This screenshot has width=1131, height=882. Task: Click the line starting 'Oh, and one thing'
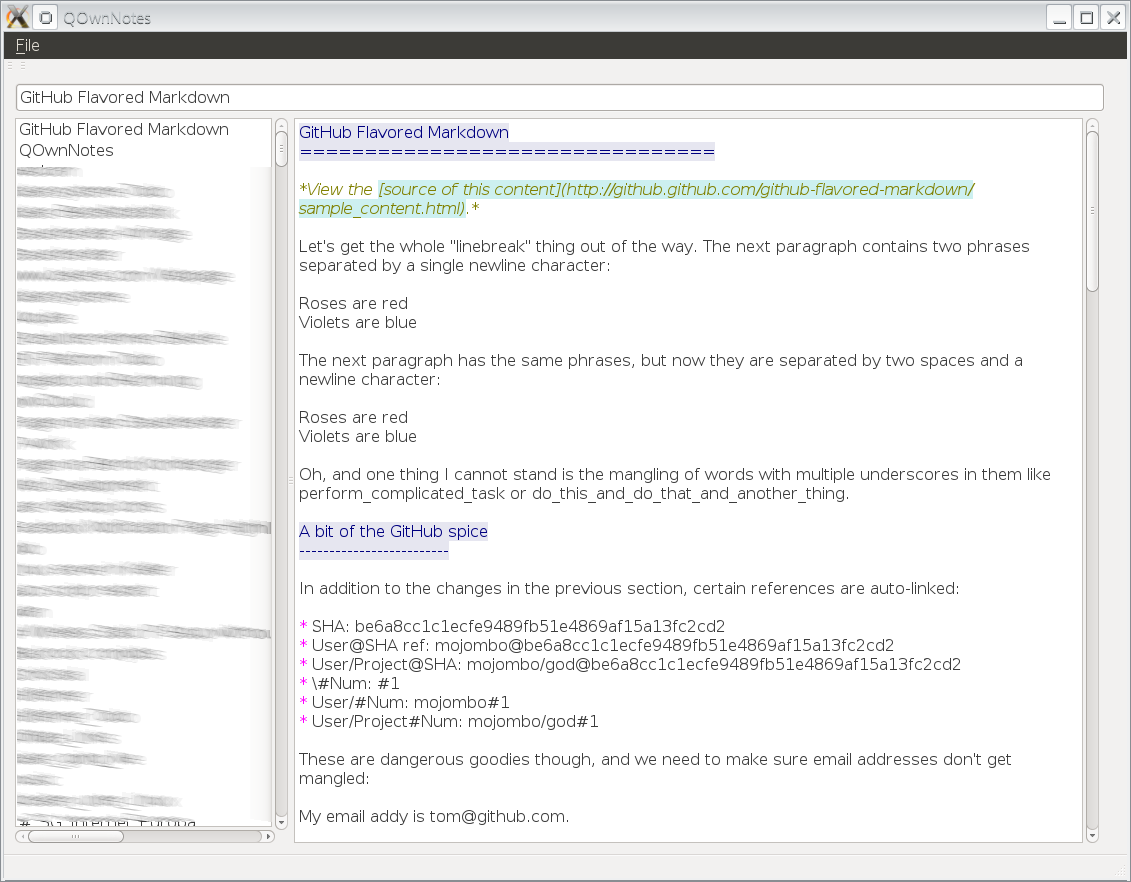tap(674, 484)
